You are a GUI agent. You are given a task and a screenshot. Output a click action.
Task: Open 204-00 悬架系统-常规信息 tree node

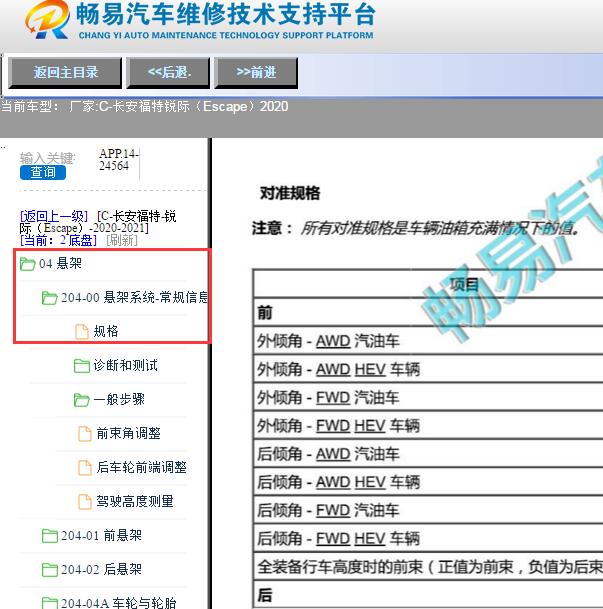coord(135,298)
